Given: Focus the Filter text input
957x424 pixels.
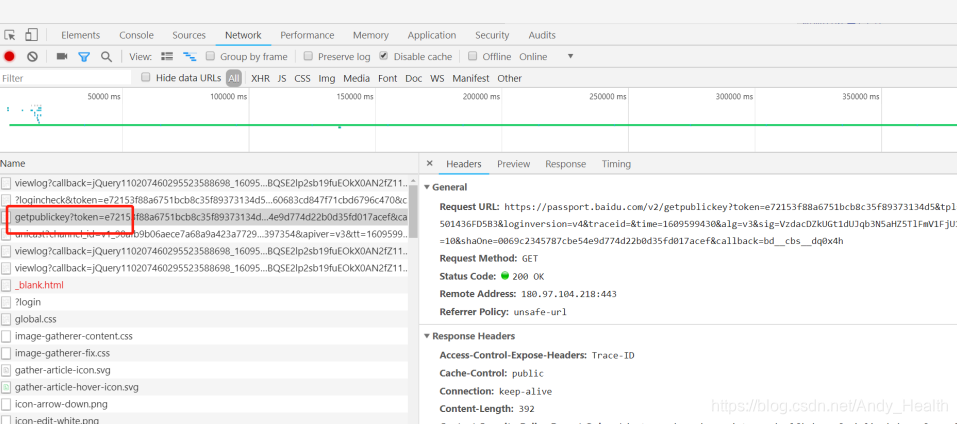Looking at the screenshot, I should pos(65,78).
